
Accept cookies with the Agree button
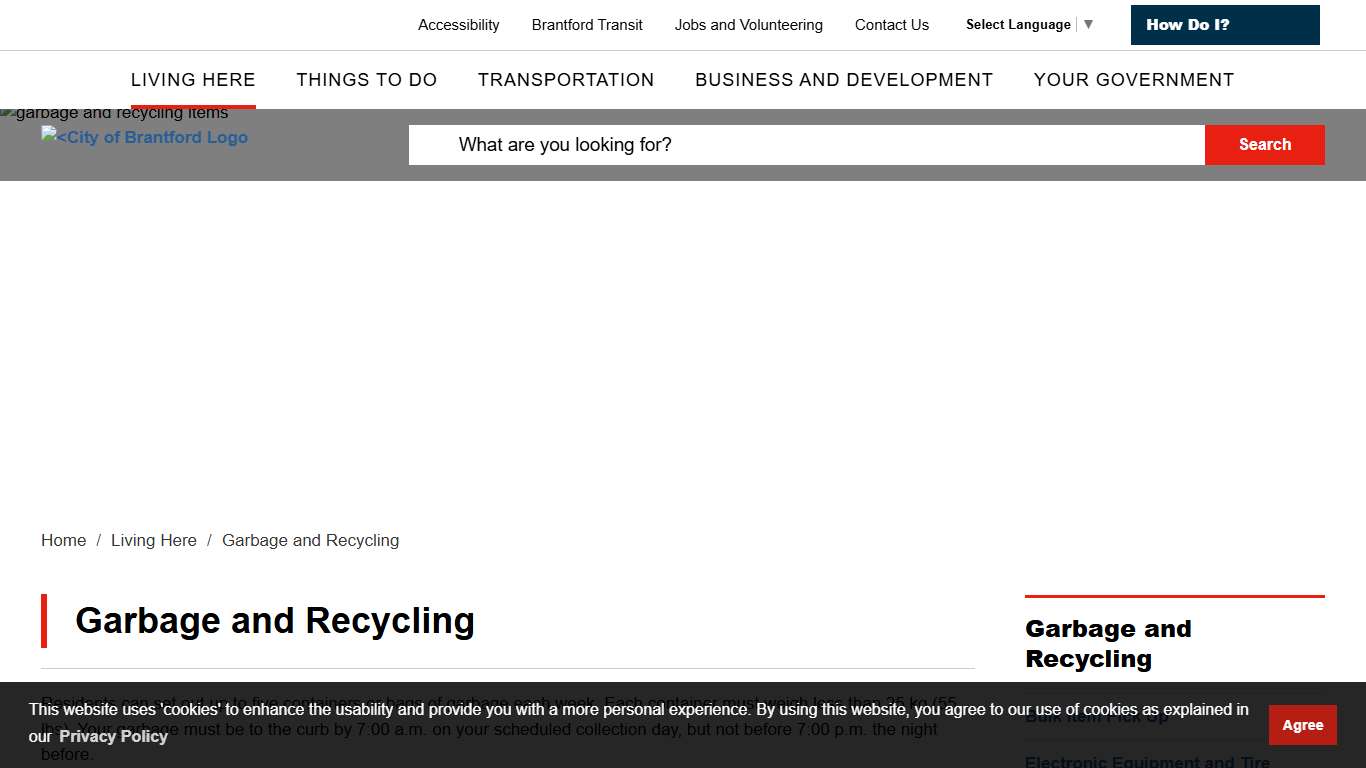click(x=1302, y=724)
